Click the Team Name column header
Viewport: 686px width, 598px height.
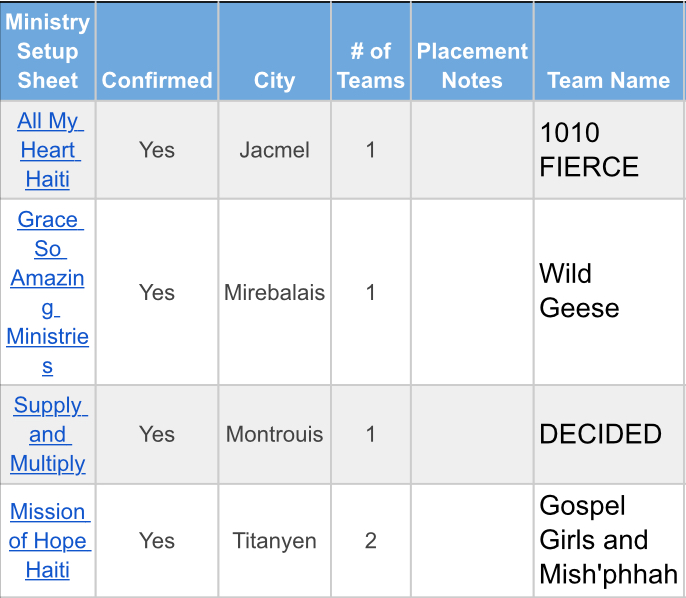[x=608, y=80]
